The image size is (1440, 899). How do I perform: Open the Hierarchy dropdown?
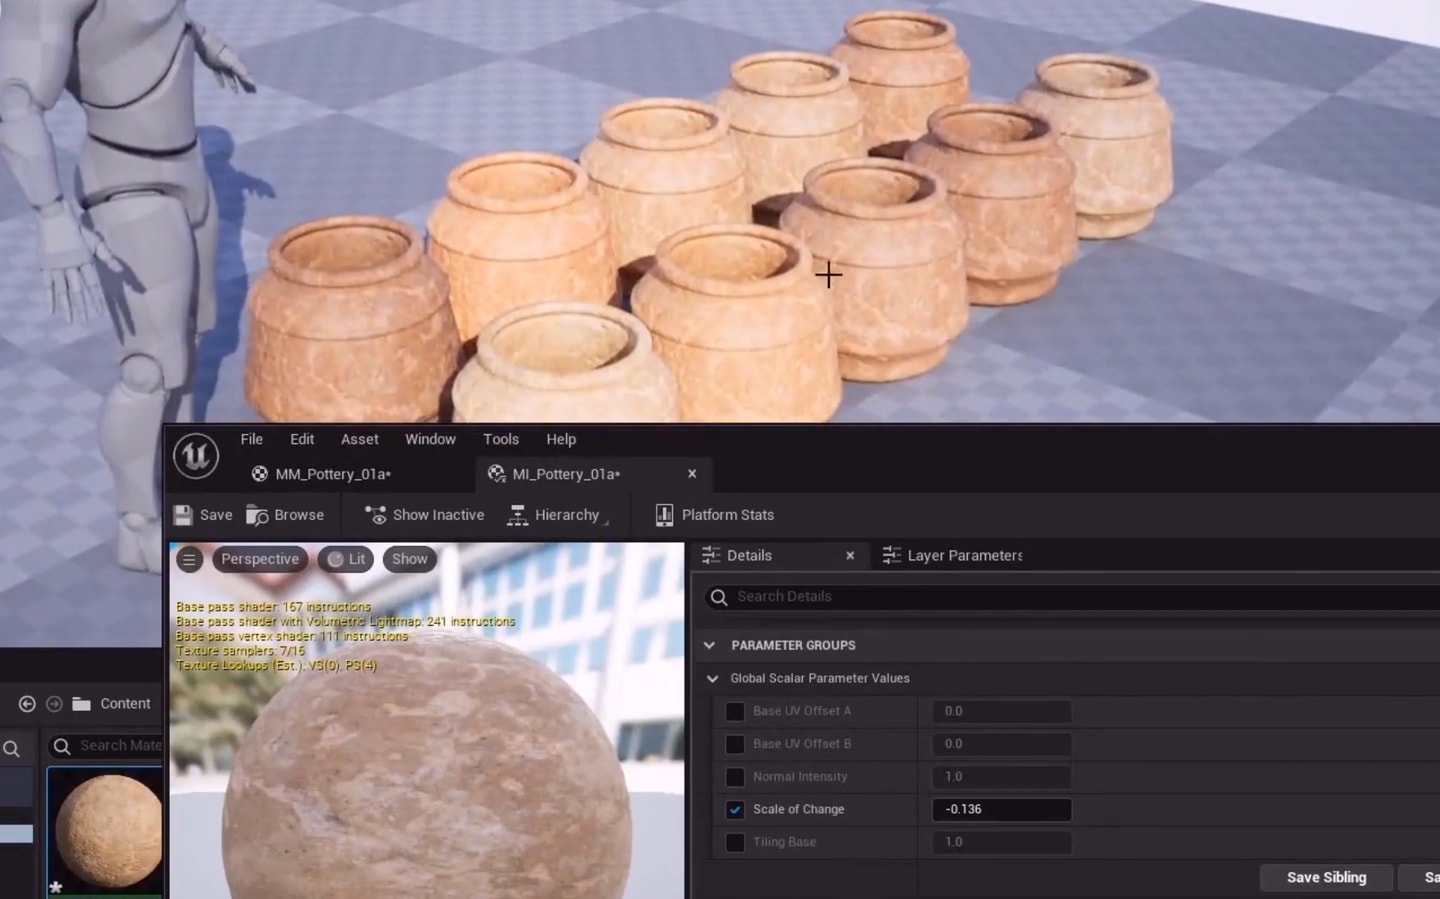558,515
